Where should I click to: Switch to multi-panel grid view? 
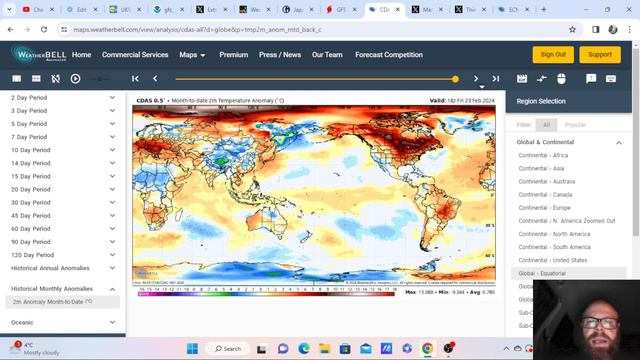click(36, 78)
